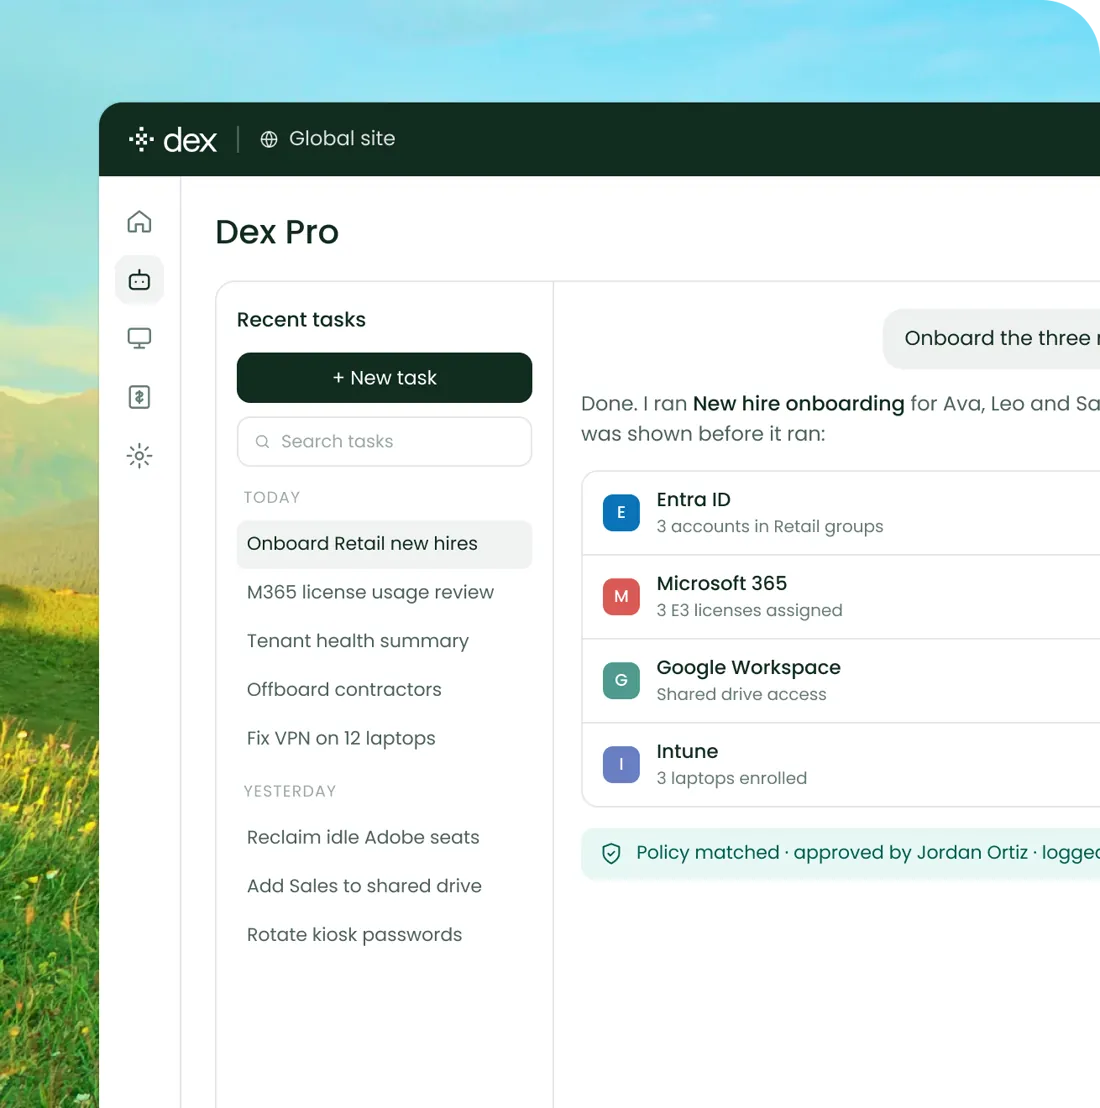Select the Microsoft 365 result row
Image resolution: width=1100 pixels, height=1108 pixels.
pyautogui.click(x=841, y=597)
